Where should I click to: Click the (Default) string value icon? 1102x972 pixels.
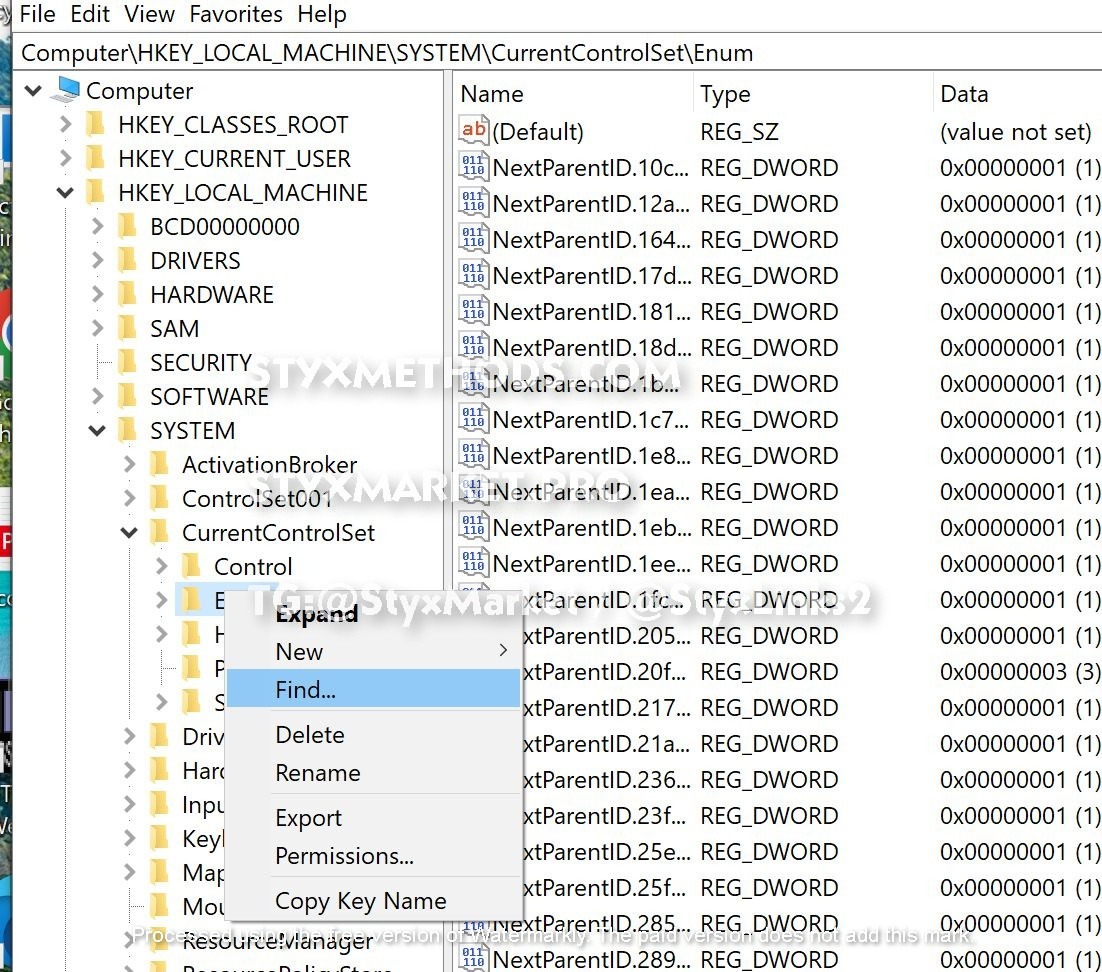pos(473,129)
